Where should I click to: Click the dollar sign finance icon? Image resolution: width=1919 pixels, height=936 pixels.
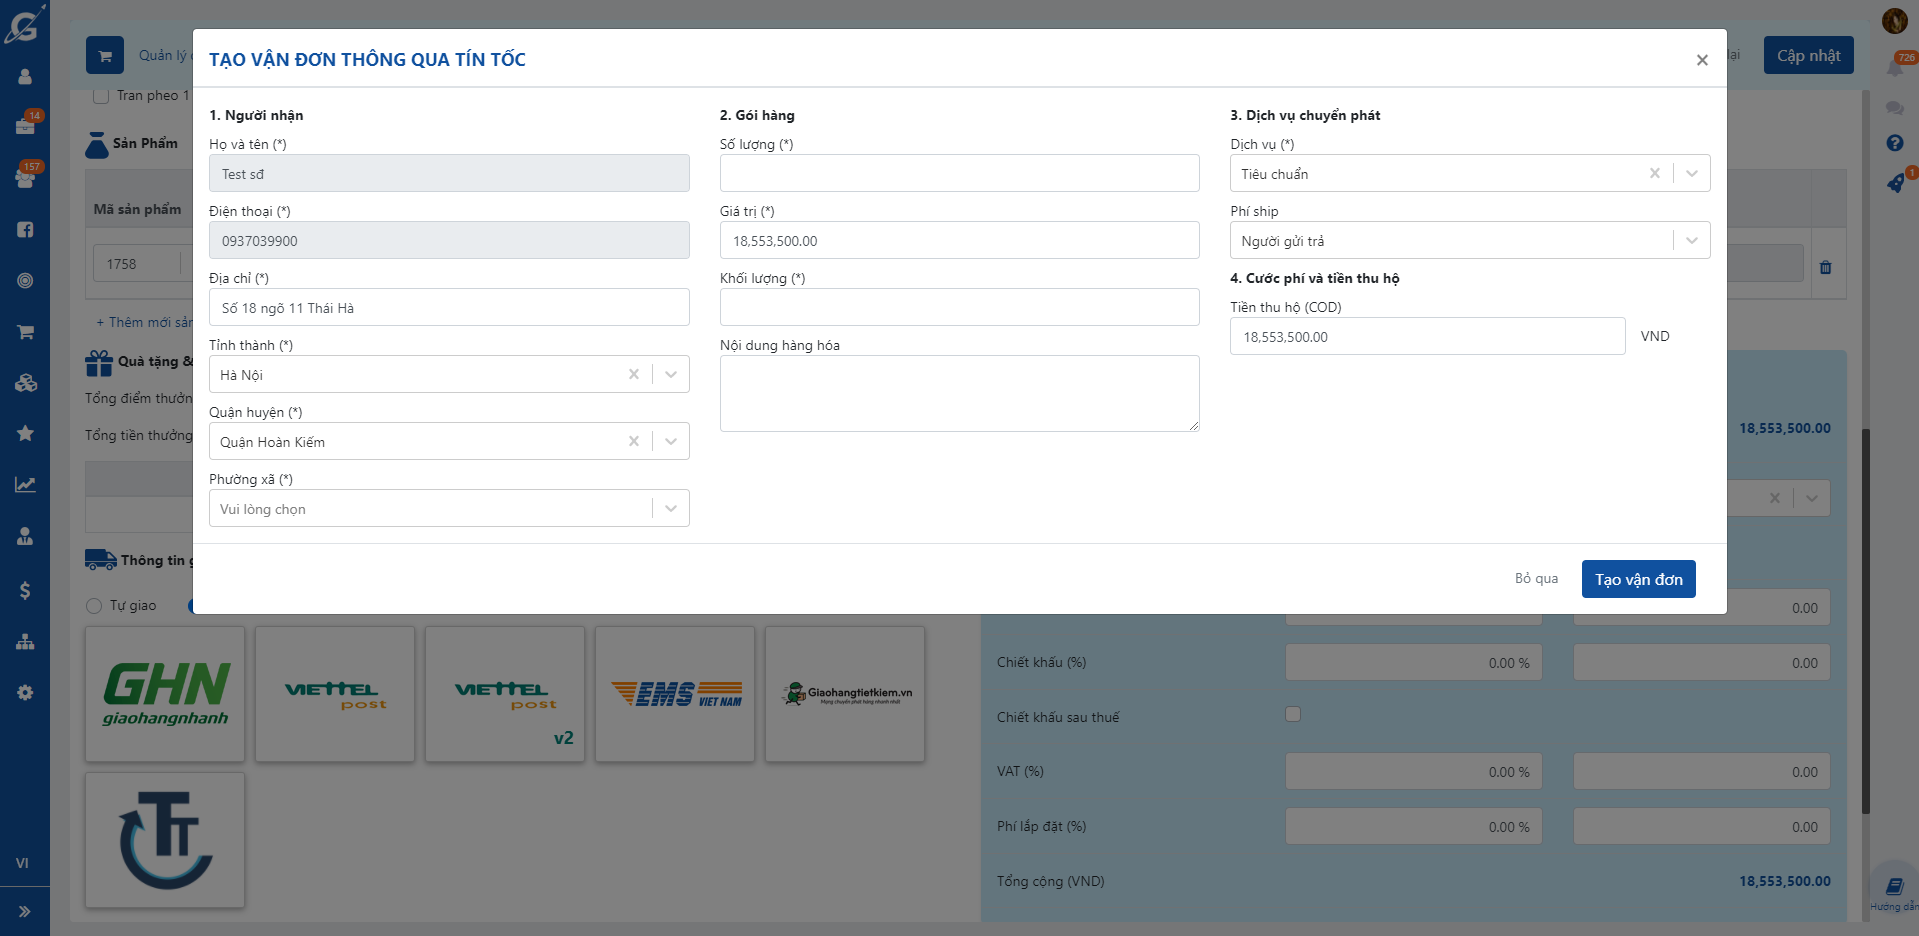click(25, 590)
